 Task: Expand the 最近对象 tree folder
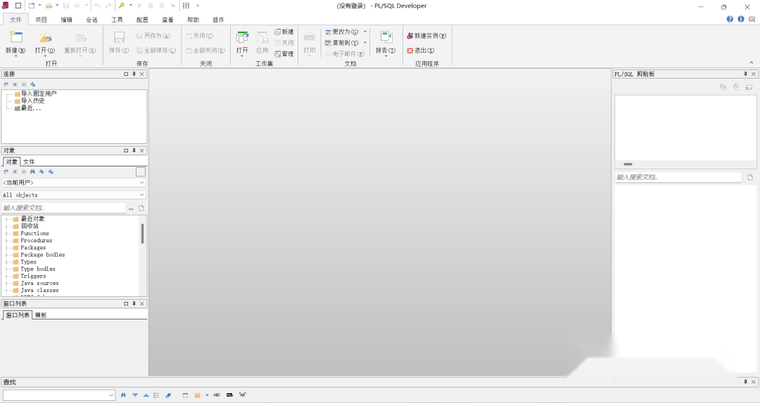tap(6, 219)
